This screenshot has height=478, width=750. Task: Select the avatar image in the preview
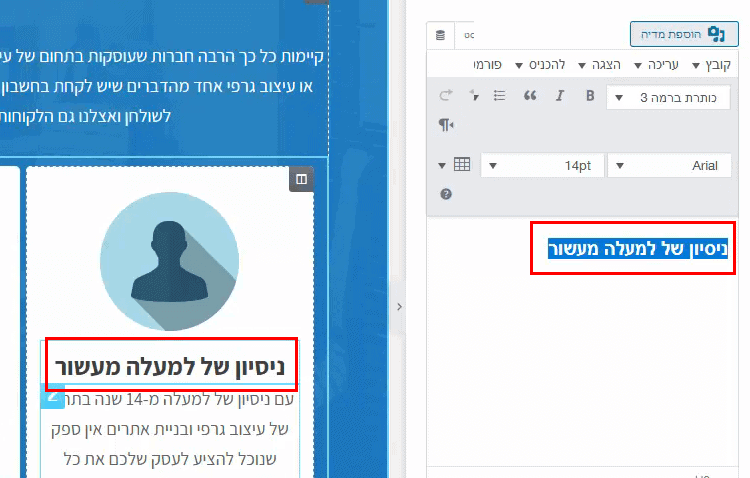[x=169, y=261]
